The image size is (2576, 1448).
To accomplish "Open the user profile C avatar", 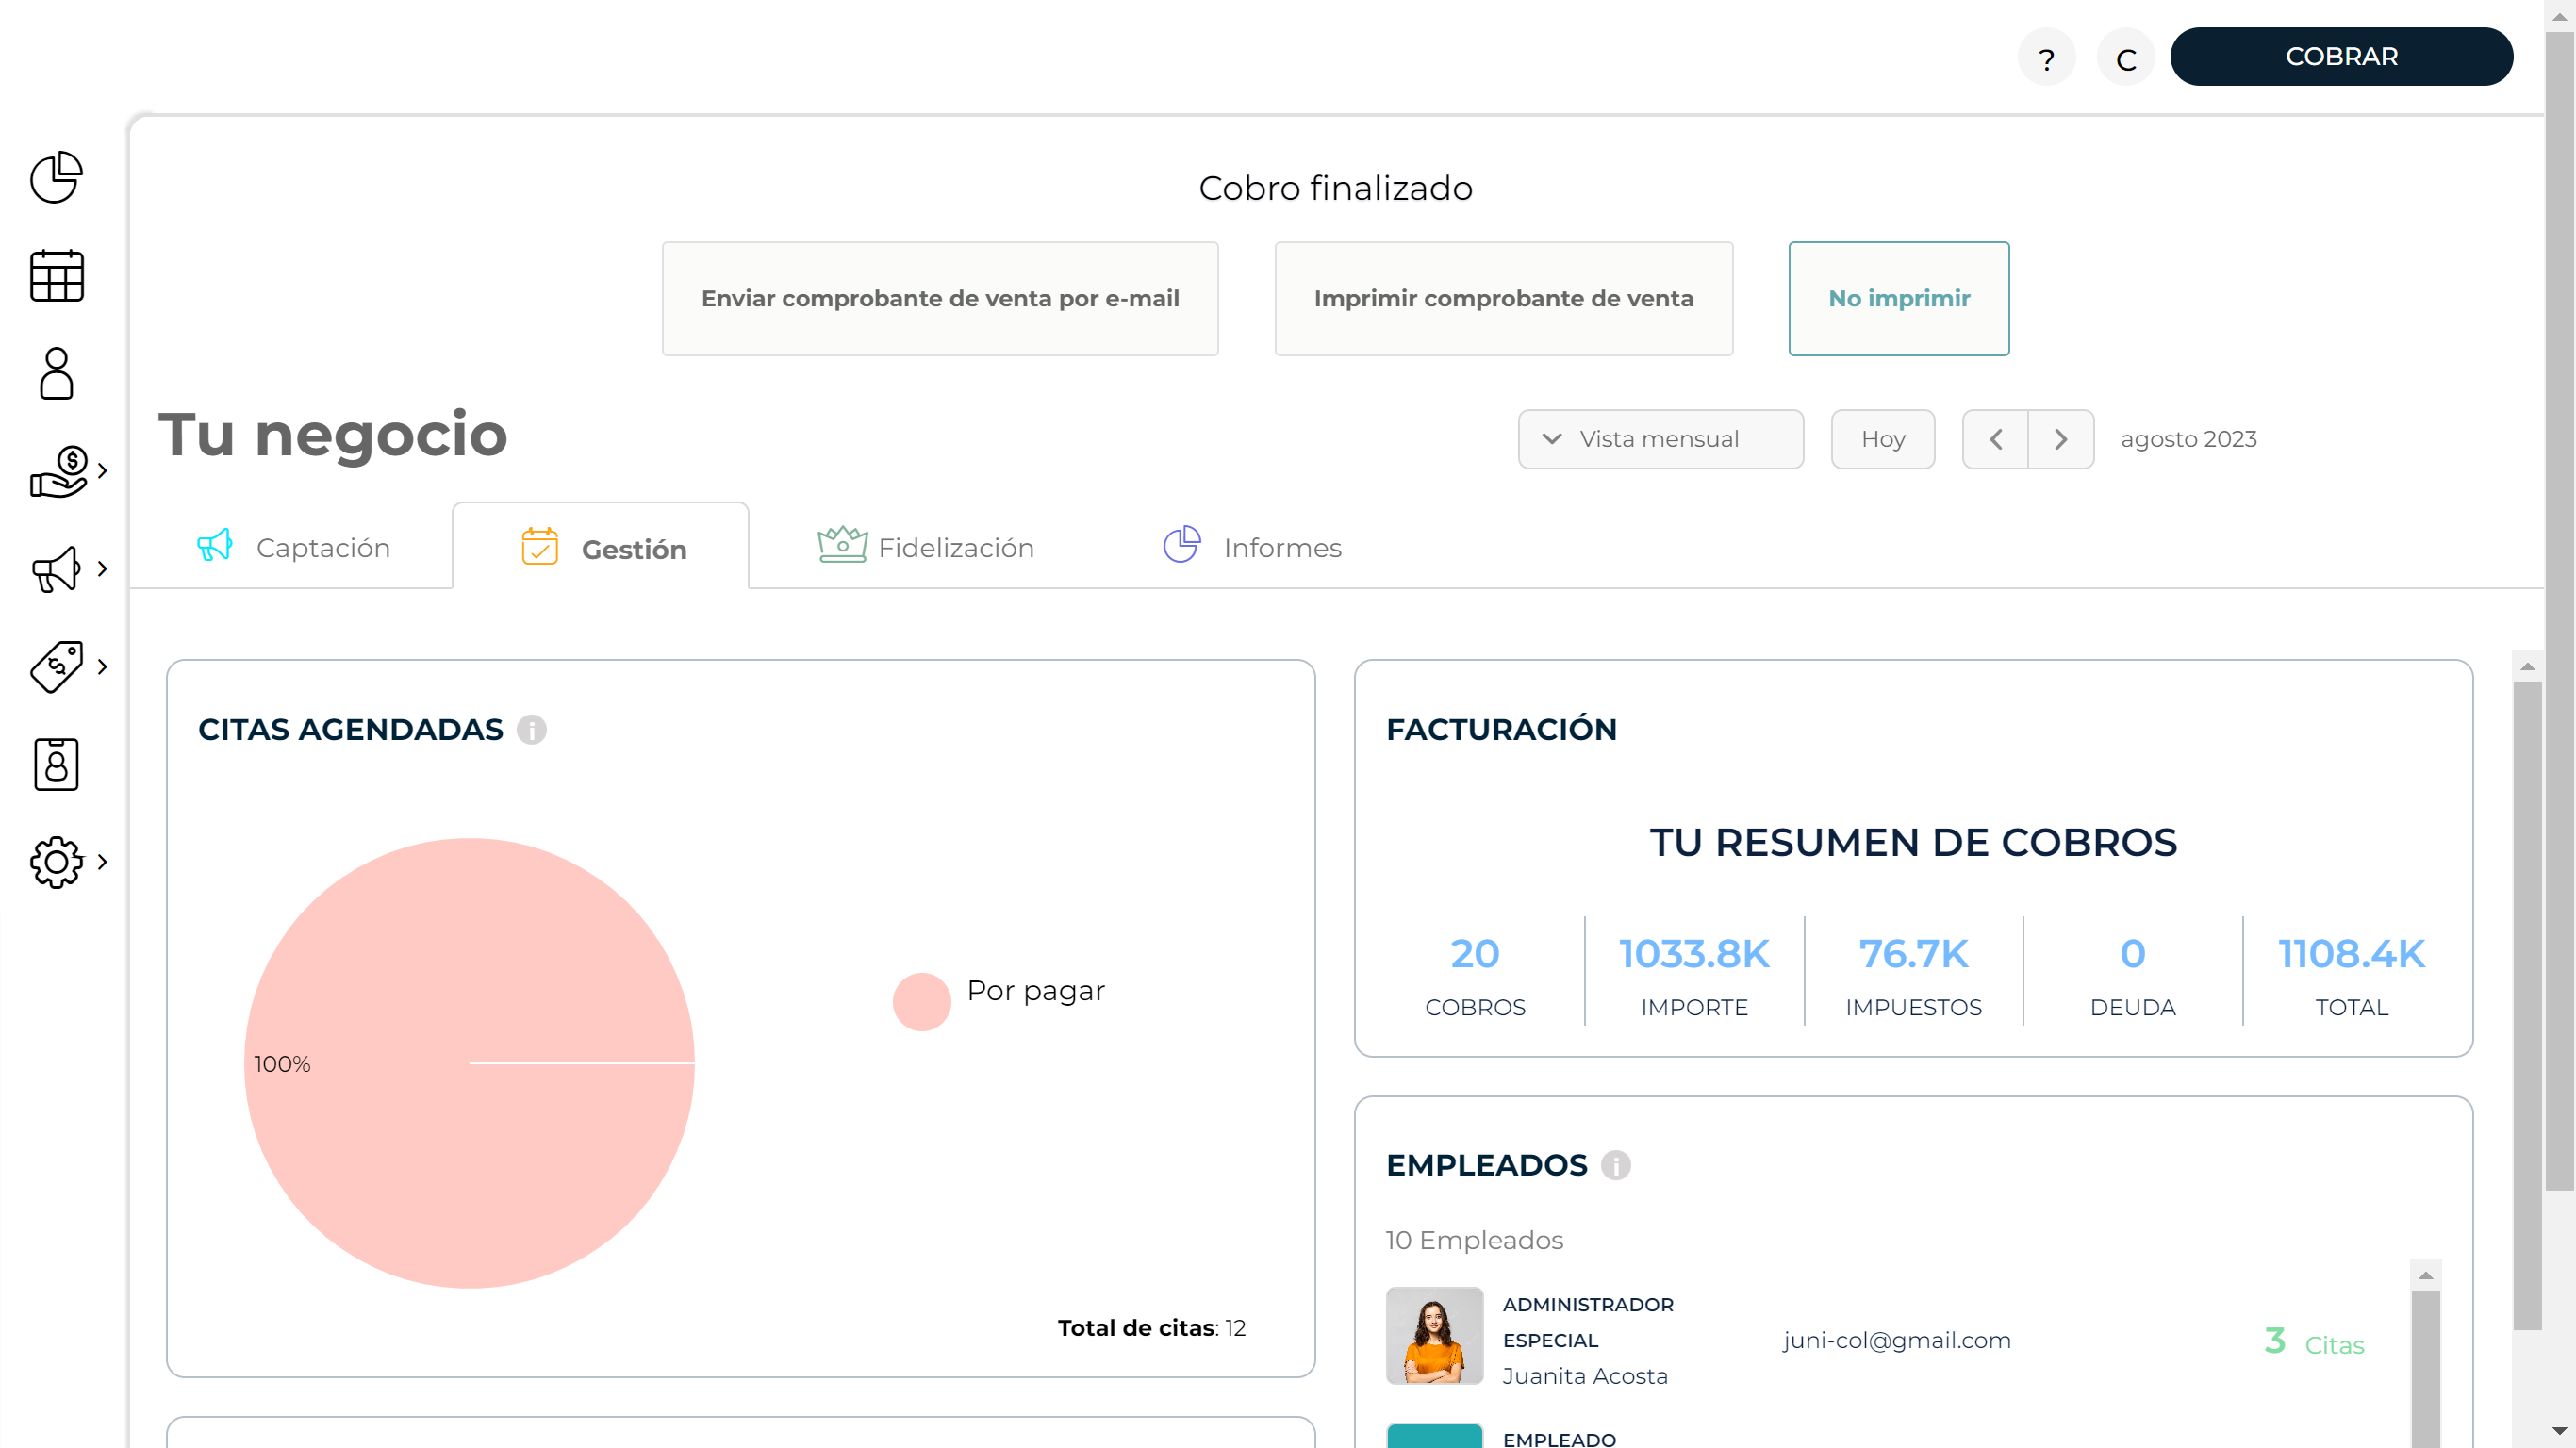I will (x=2126, y=58).
